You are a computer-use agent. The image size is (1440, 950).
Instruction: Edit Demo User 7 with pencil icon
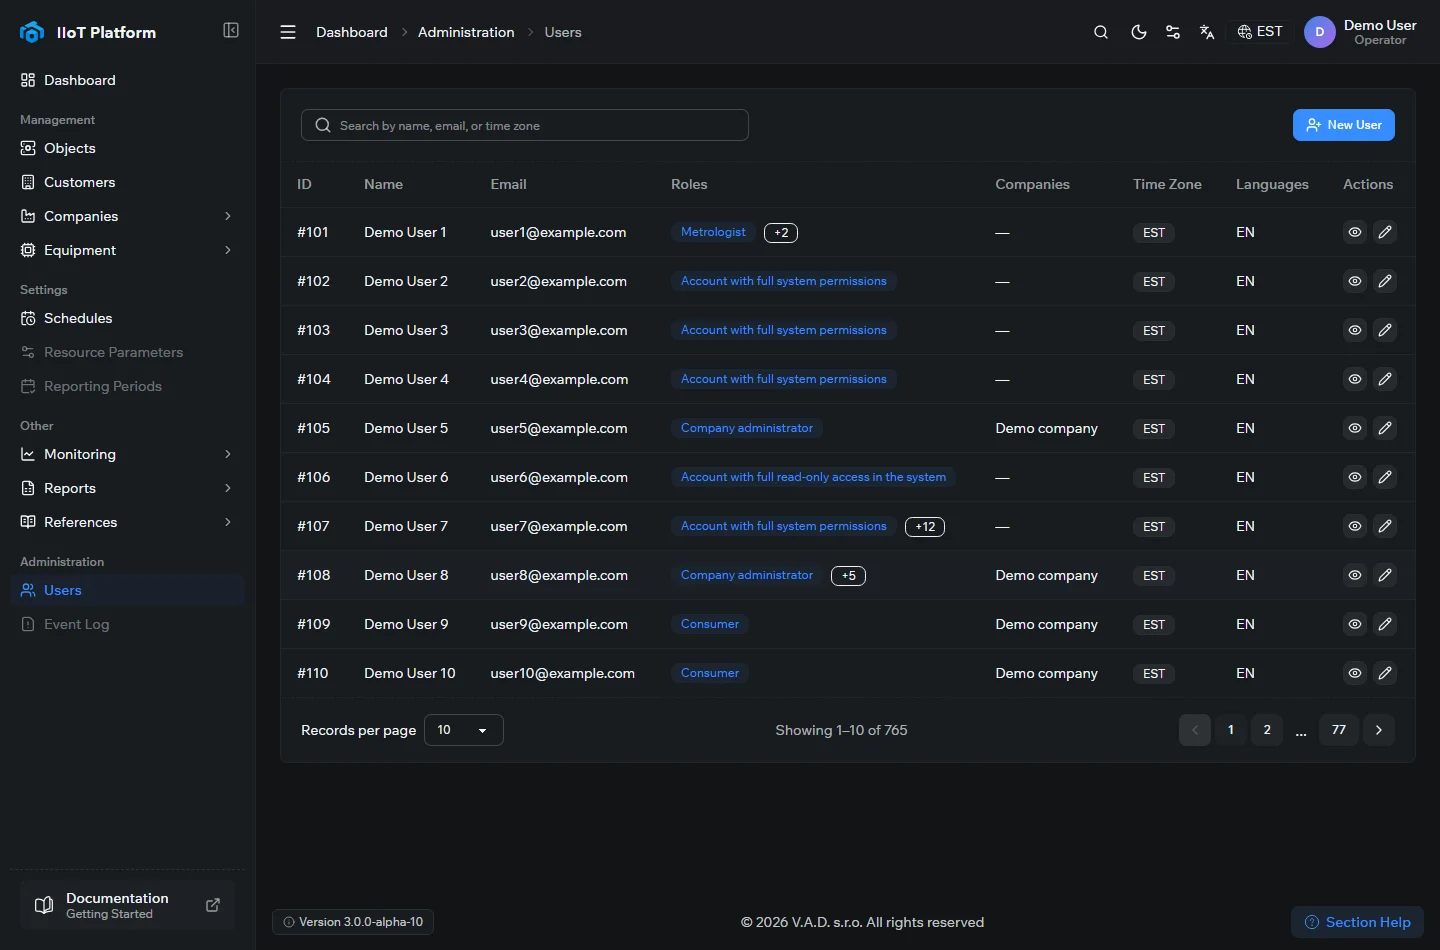[x=1385, y=526]
